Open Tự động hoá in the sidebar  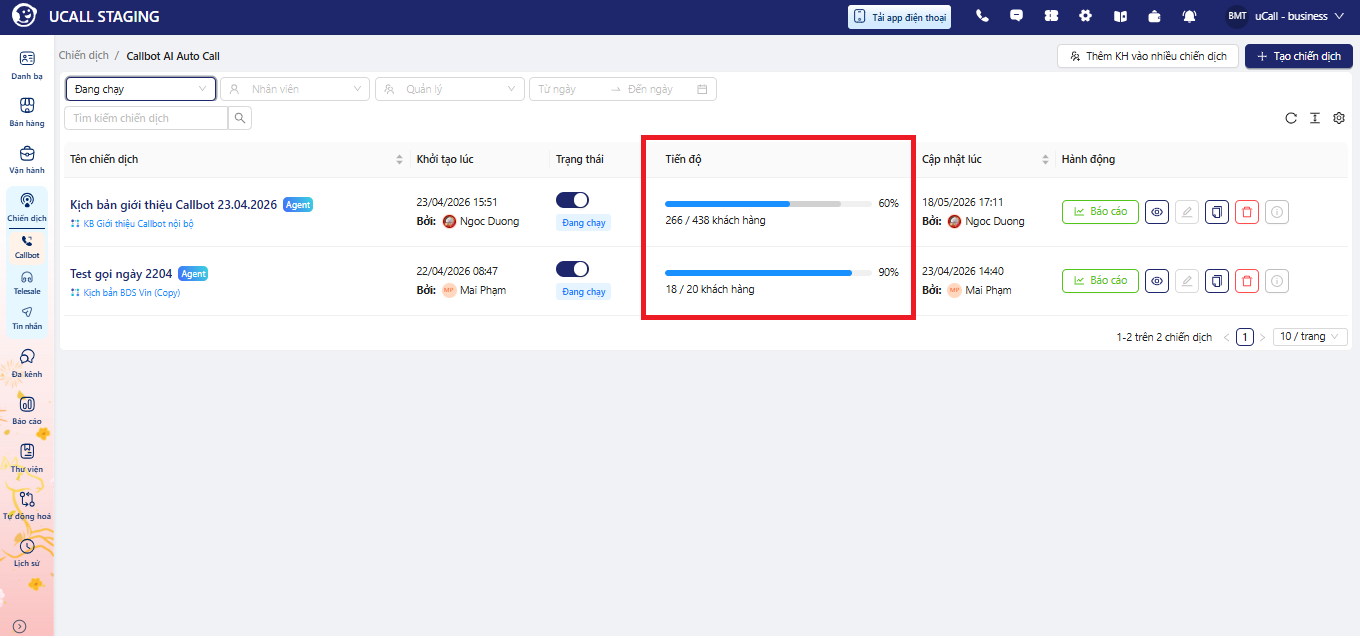click(27, 505)
